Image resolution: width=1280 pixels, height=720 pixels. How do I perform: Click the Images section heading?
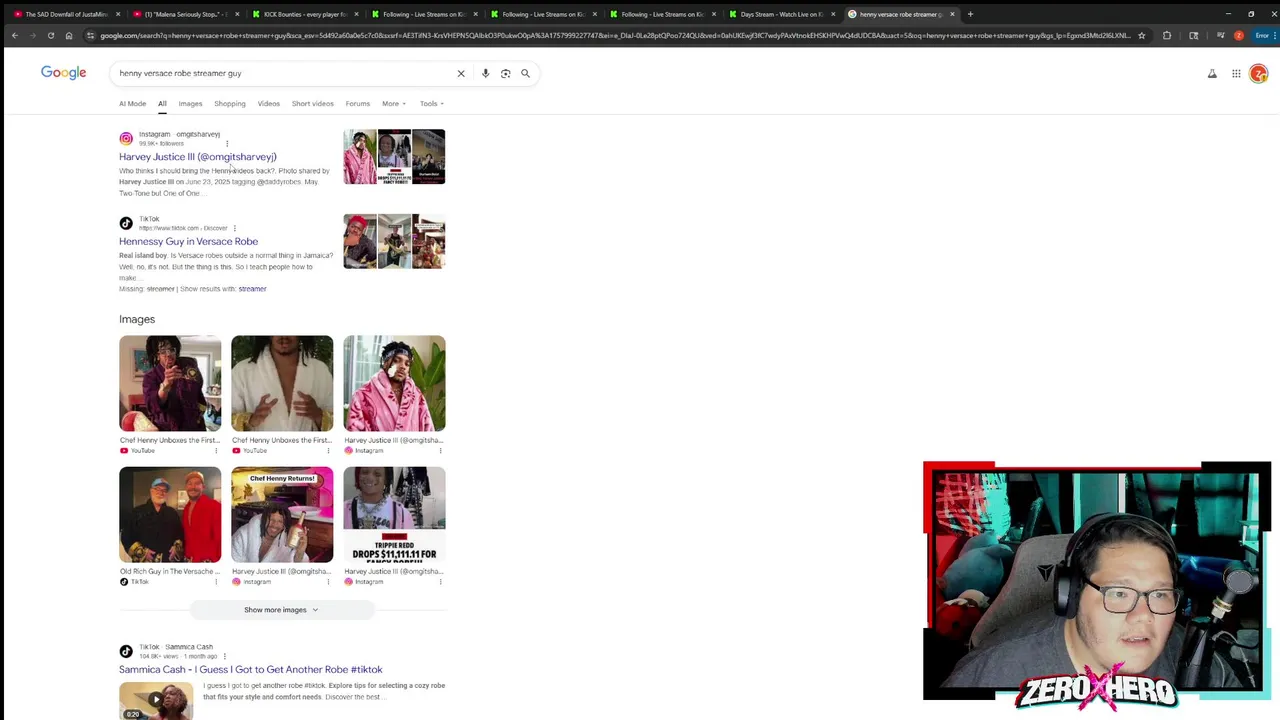pyautogui.click(x=137, y=319)
